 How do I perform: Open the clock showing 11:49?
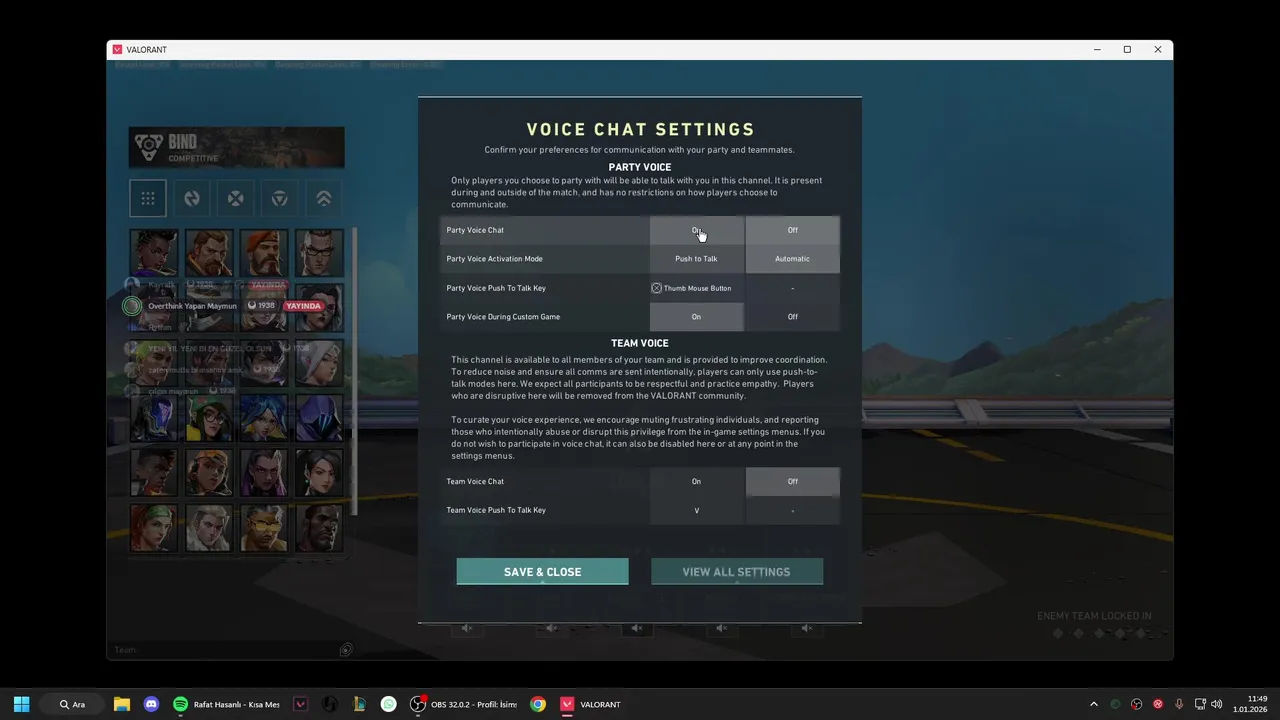tap(1251, 704)
